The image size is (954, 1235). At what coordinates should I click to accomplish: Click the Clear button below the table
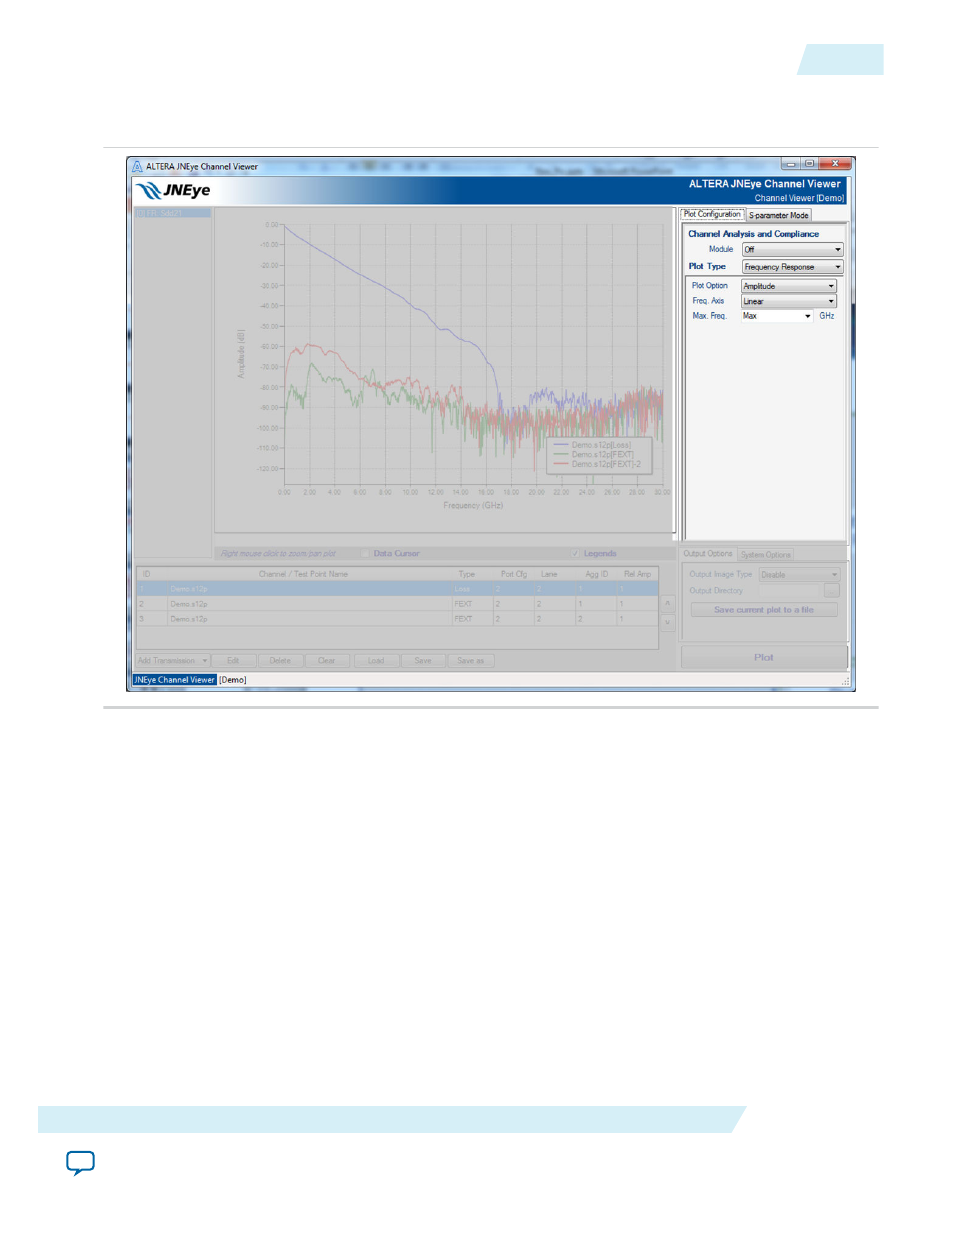pos(327,661)
